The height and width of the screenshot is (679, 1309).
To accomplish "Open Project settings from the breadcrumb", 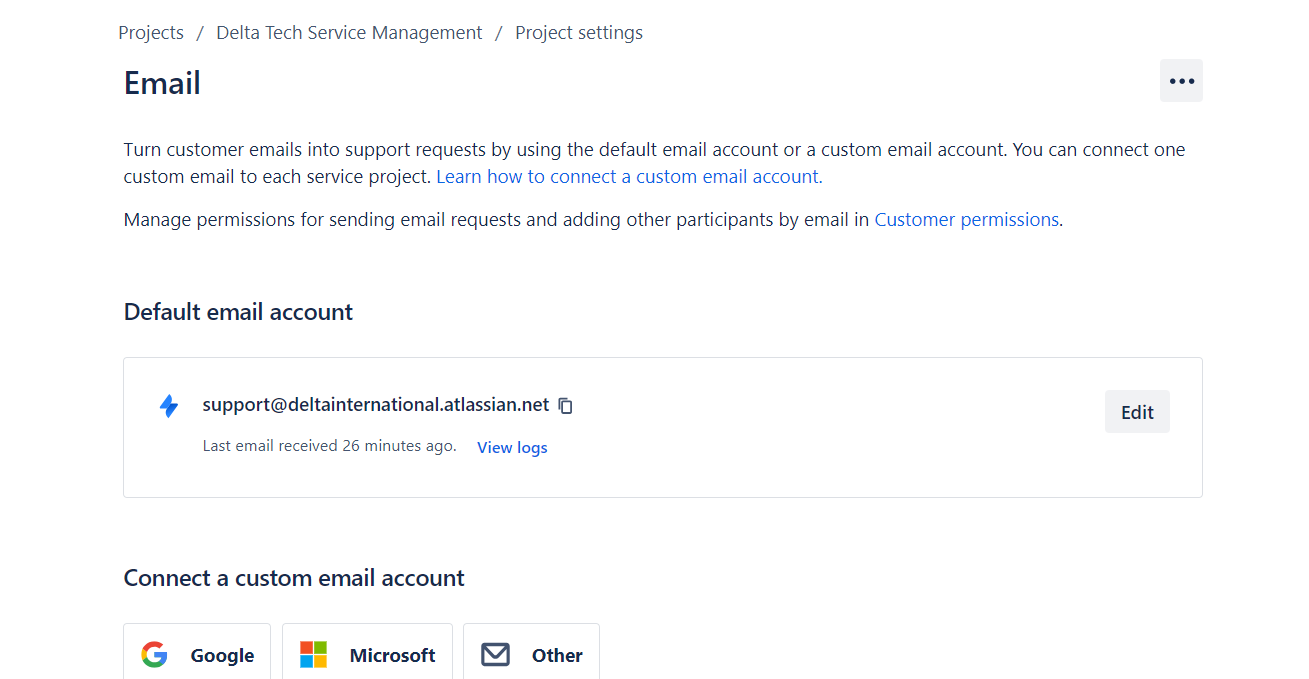I will click(578, 32).
